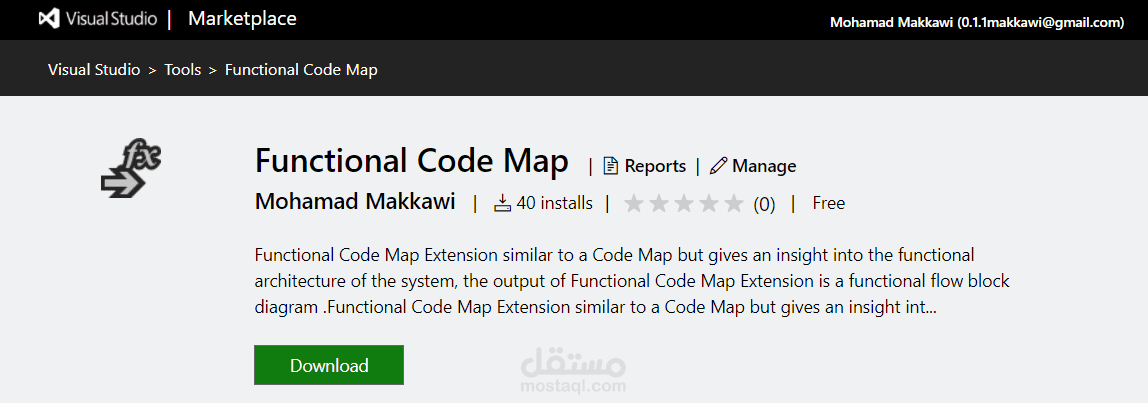Open the Mohamad Makkawi account menu
This screenshot has height=403, width=1148.
pos(977,23)
